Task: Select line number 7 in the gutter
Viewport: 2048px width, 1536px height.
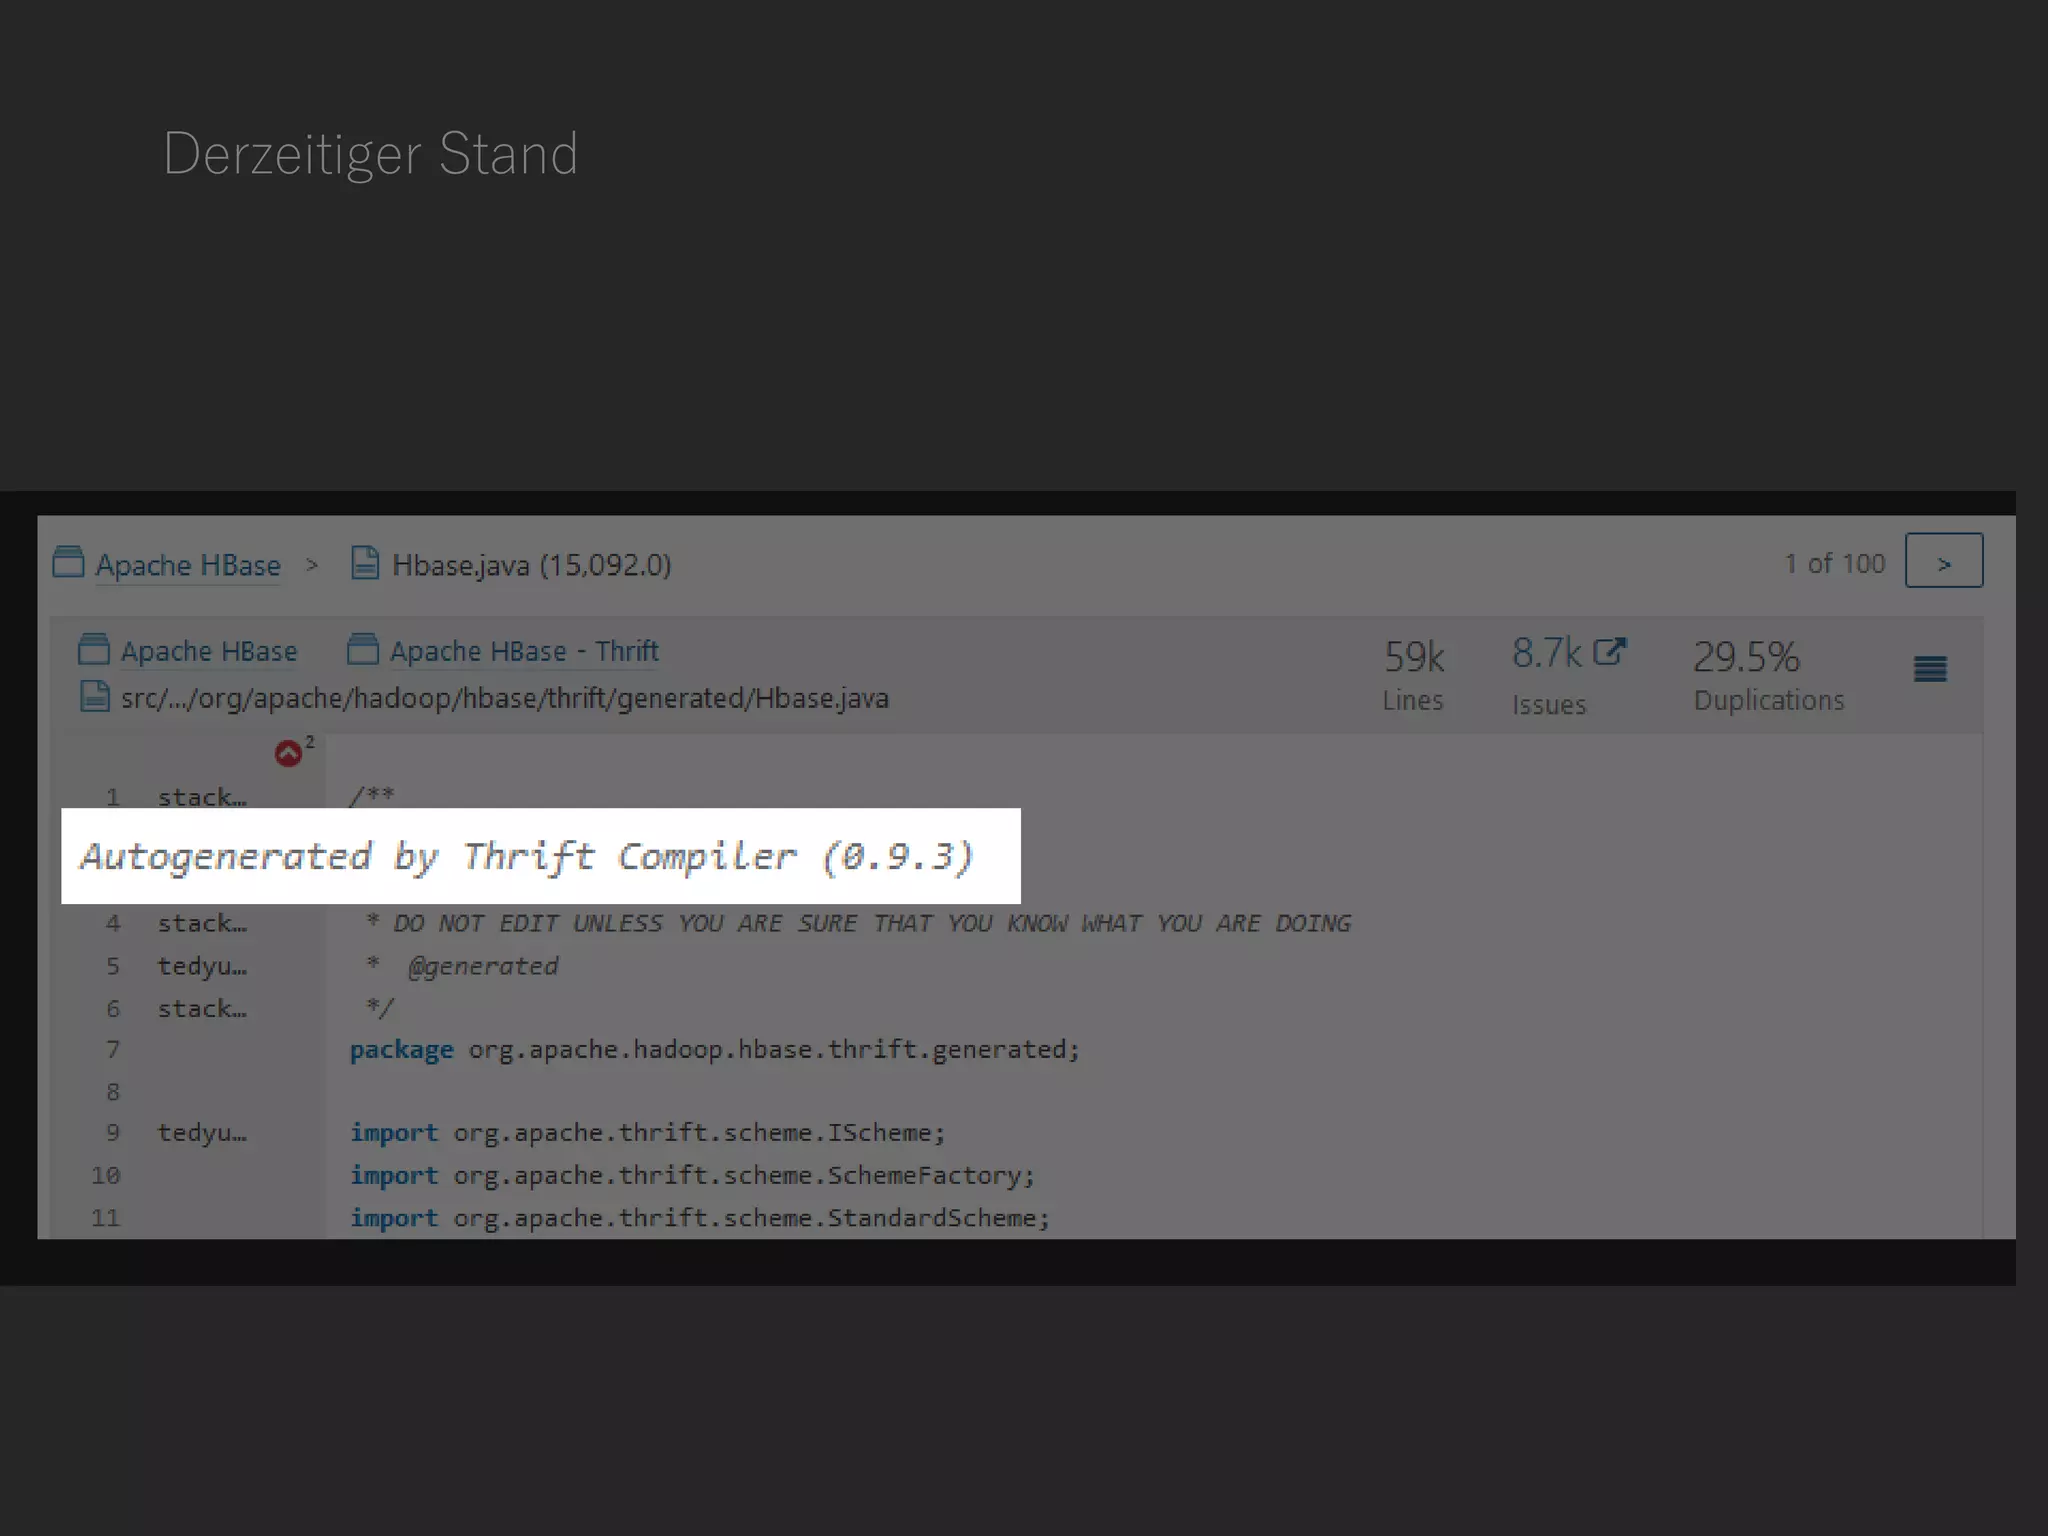Action: pos(113,1050)
